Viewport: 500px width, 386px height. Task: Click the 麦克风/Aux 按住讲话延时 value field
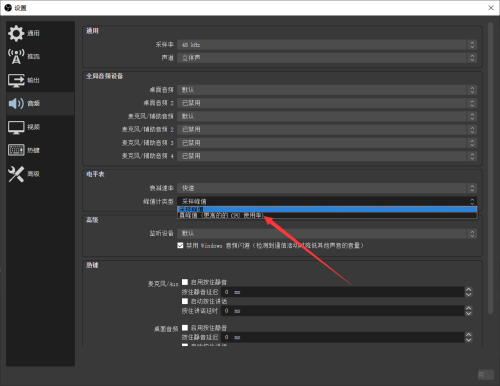[342, 311]
